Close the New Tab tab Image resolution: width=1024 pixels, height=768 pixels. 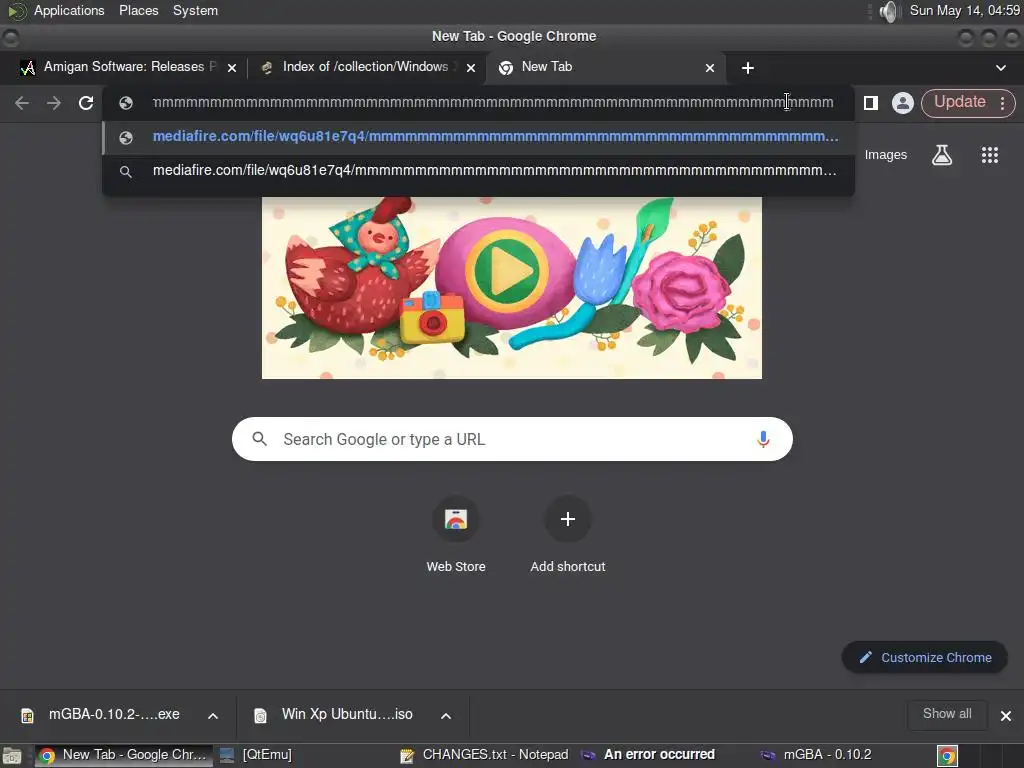pos(710,68)
